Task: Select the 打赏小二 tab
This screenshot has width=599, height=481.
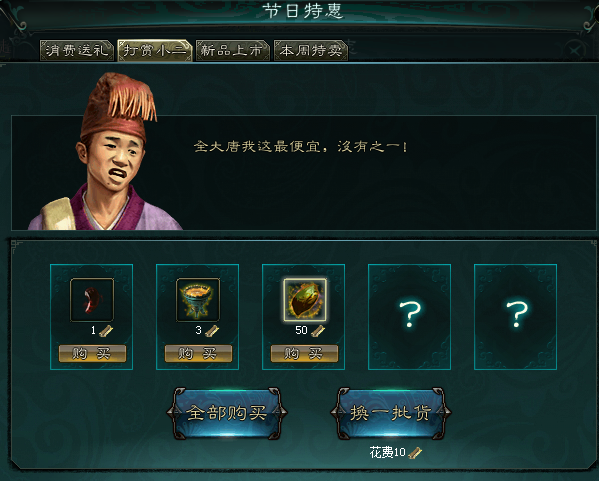Action: coord(155,50)
